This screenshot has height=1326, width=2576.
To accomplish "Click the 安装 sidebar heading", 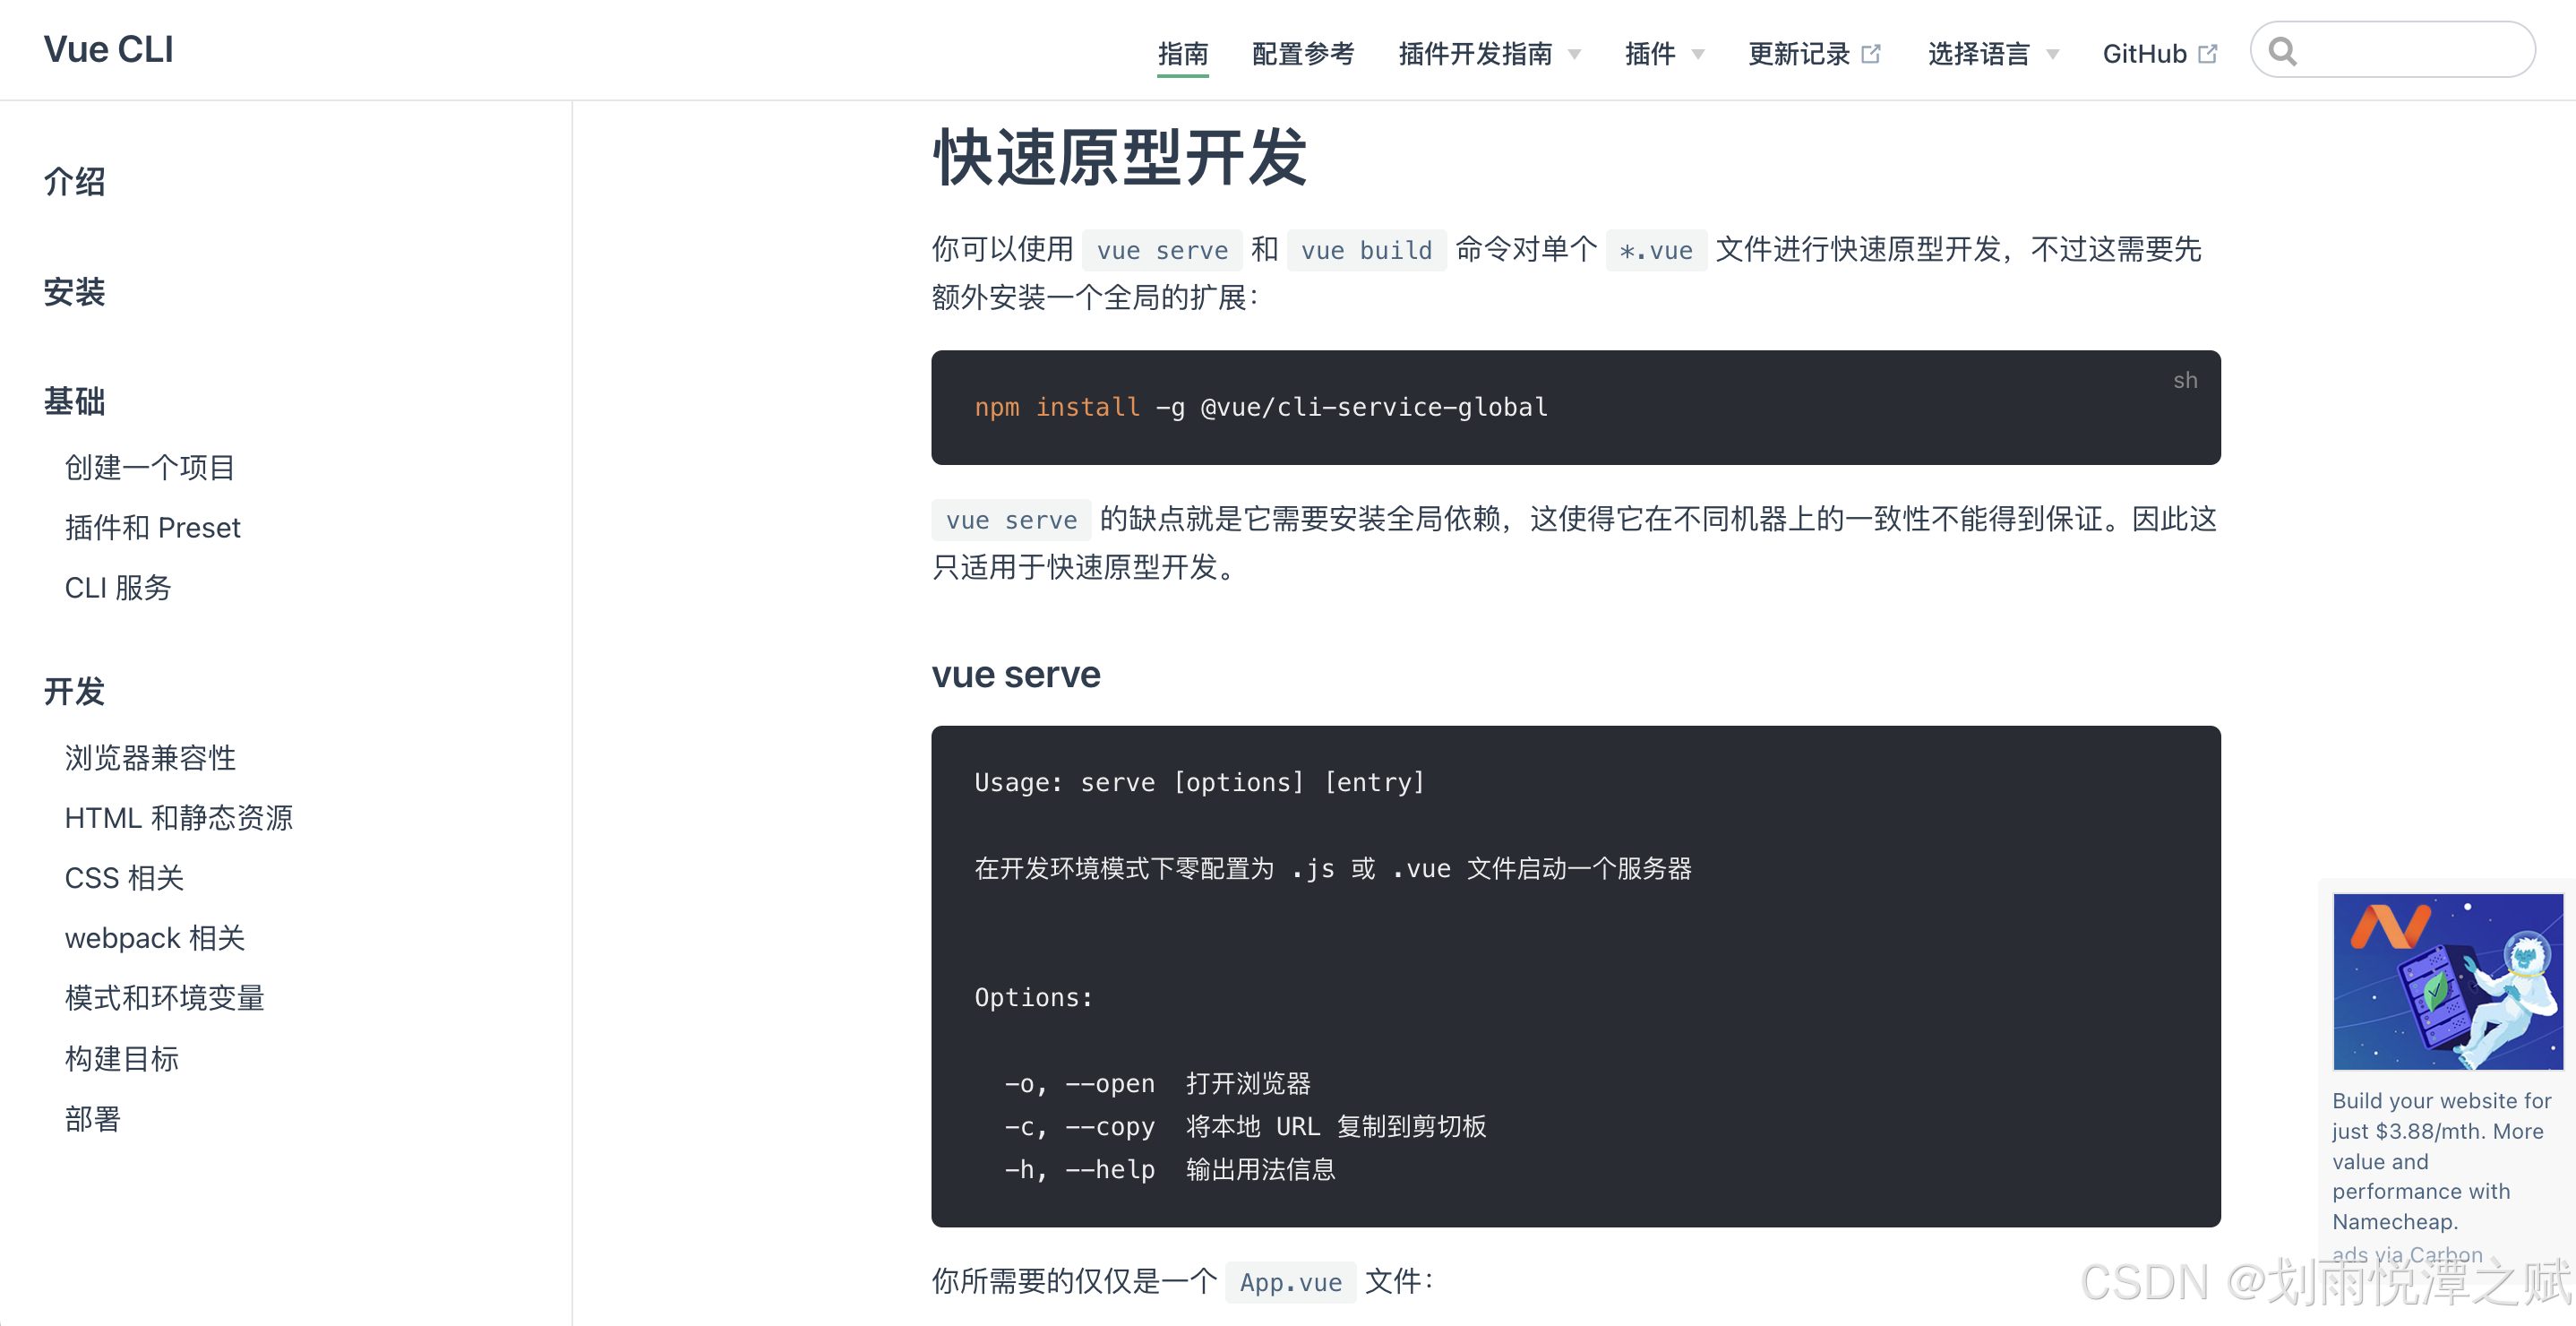I will click(74, 292).
